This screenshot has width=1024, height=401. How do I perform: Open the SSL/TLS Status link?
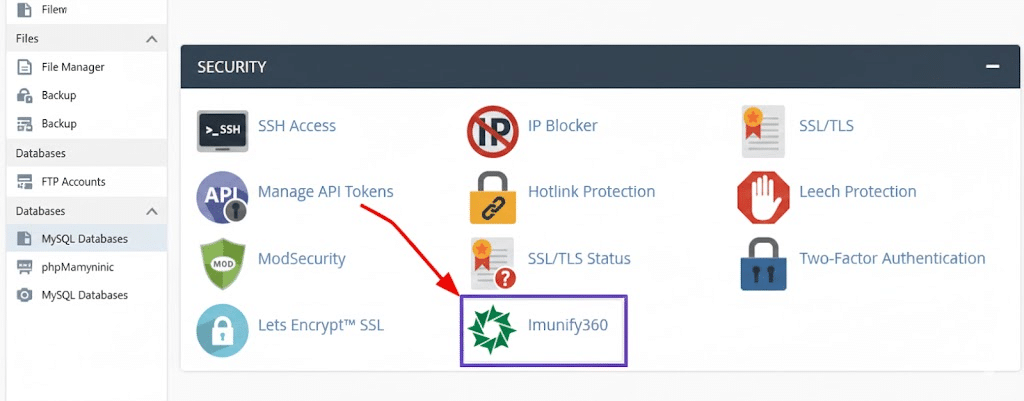click(579, 259)
